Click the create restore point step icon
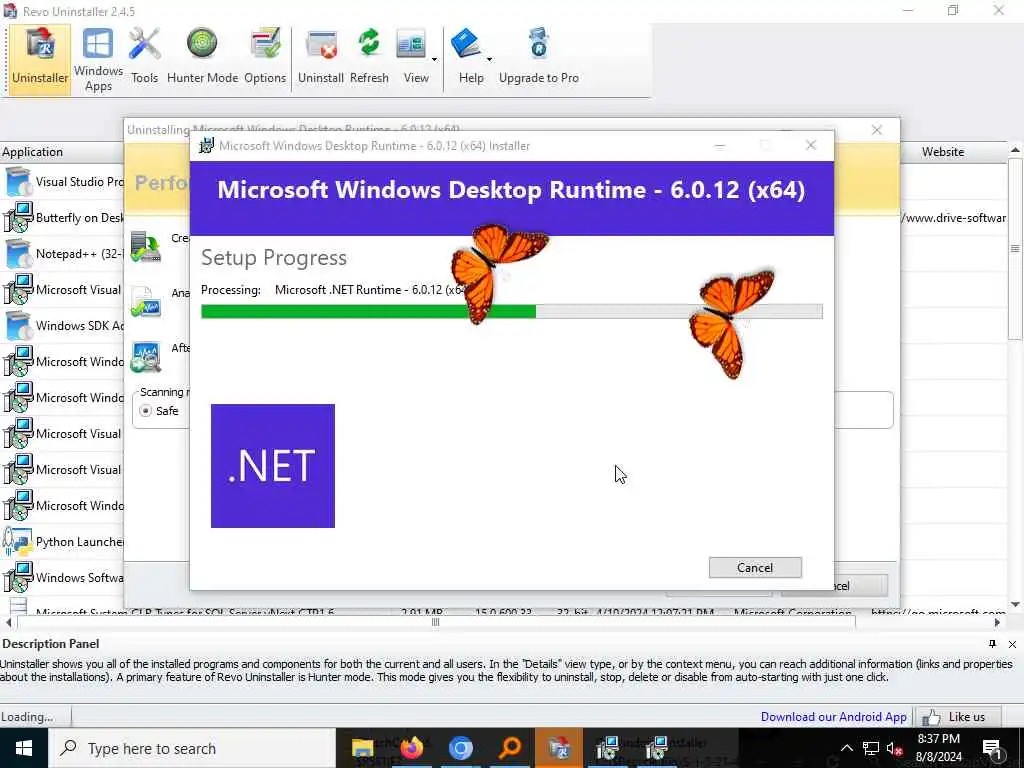The width and height of the screenshot is (1024, 768). [x=145, y=248]
